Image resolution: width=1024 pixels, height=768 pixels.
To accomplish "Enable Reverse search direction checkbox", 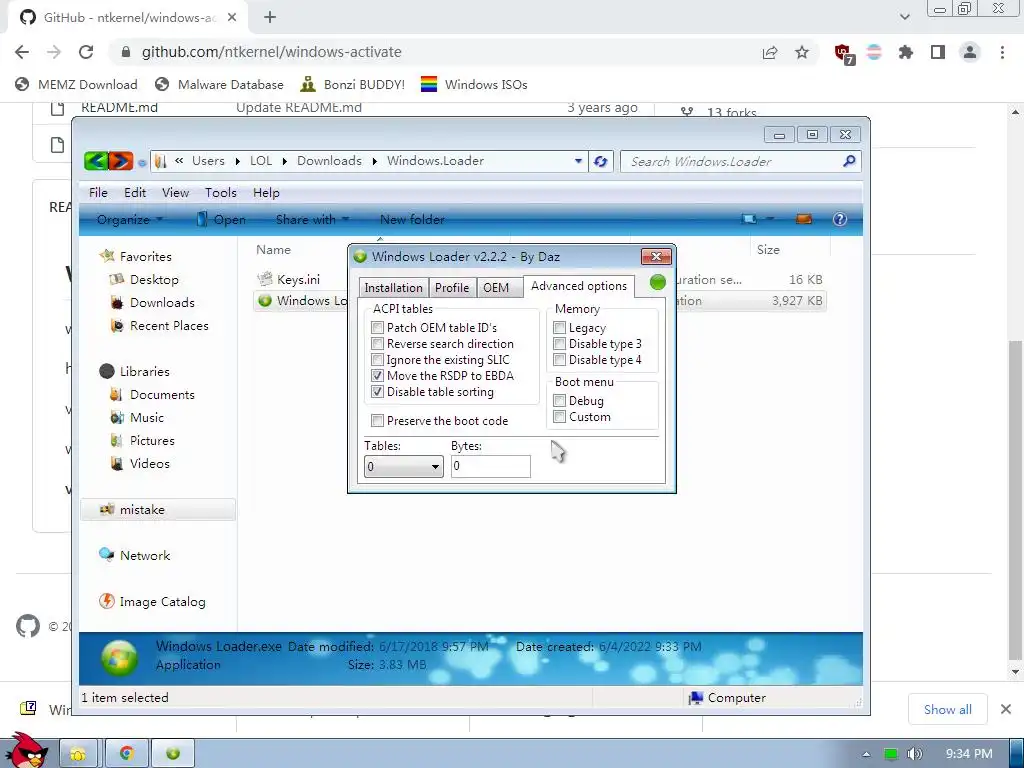I will click(x=377, y=344).
